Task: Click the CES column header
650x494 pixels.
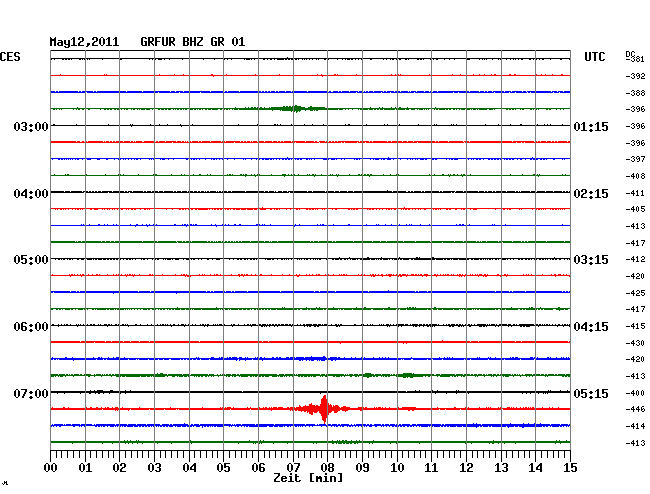Action: pyautogui.click(x=10, y=57)
